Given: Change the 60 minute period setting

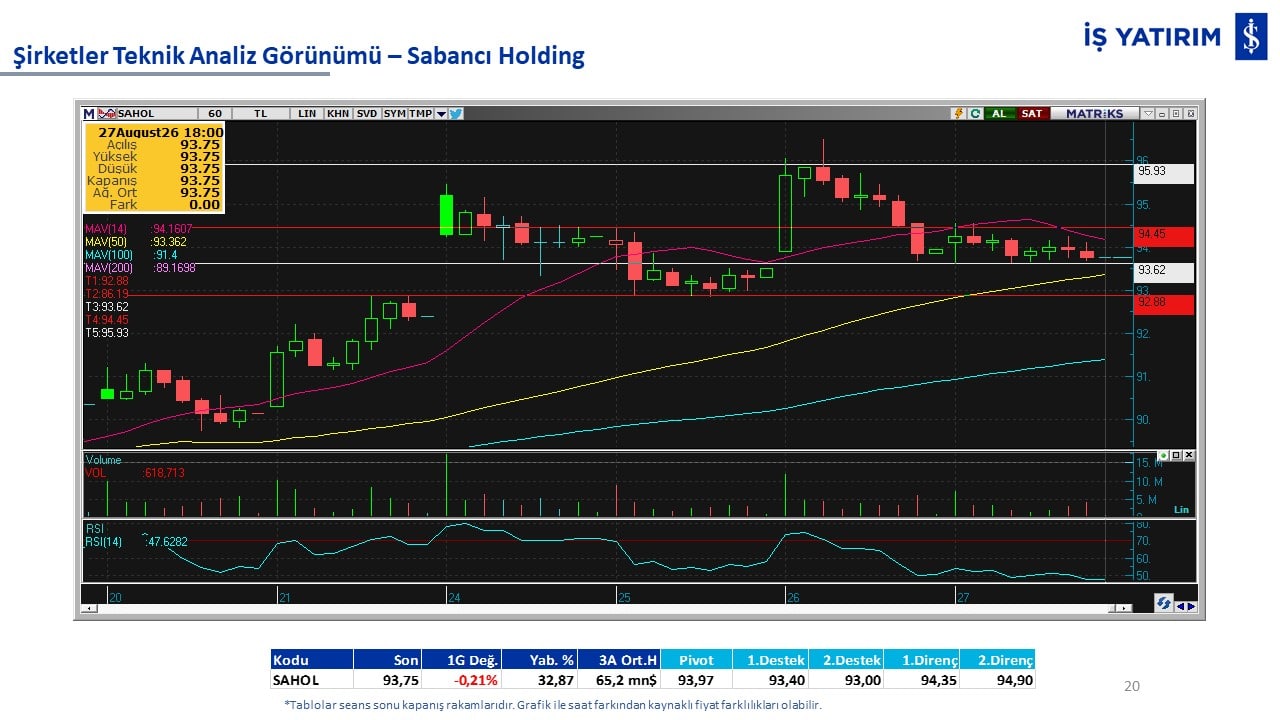Looking at the screenshot, I should pyautogui.click(x=214, y=114).
